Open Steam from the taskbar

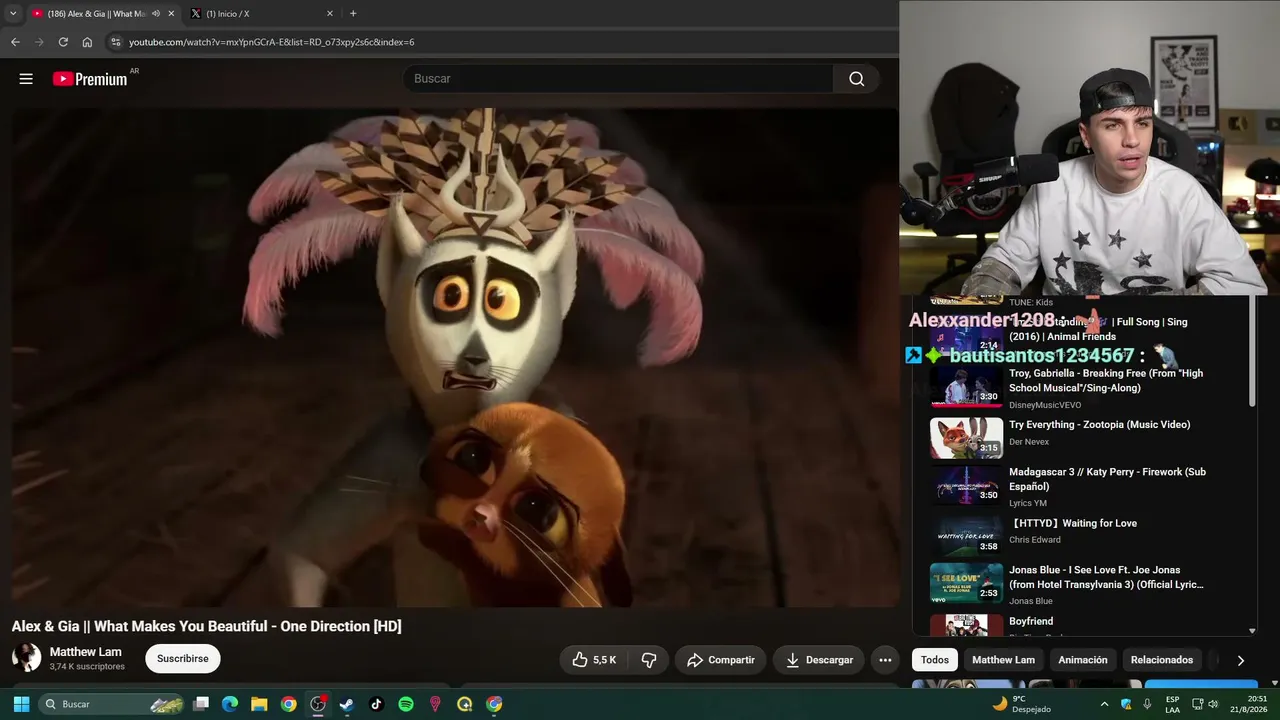(x=347, y=704)
